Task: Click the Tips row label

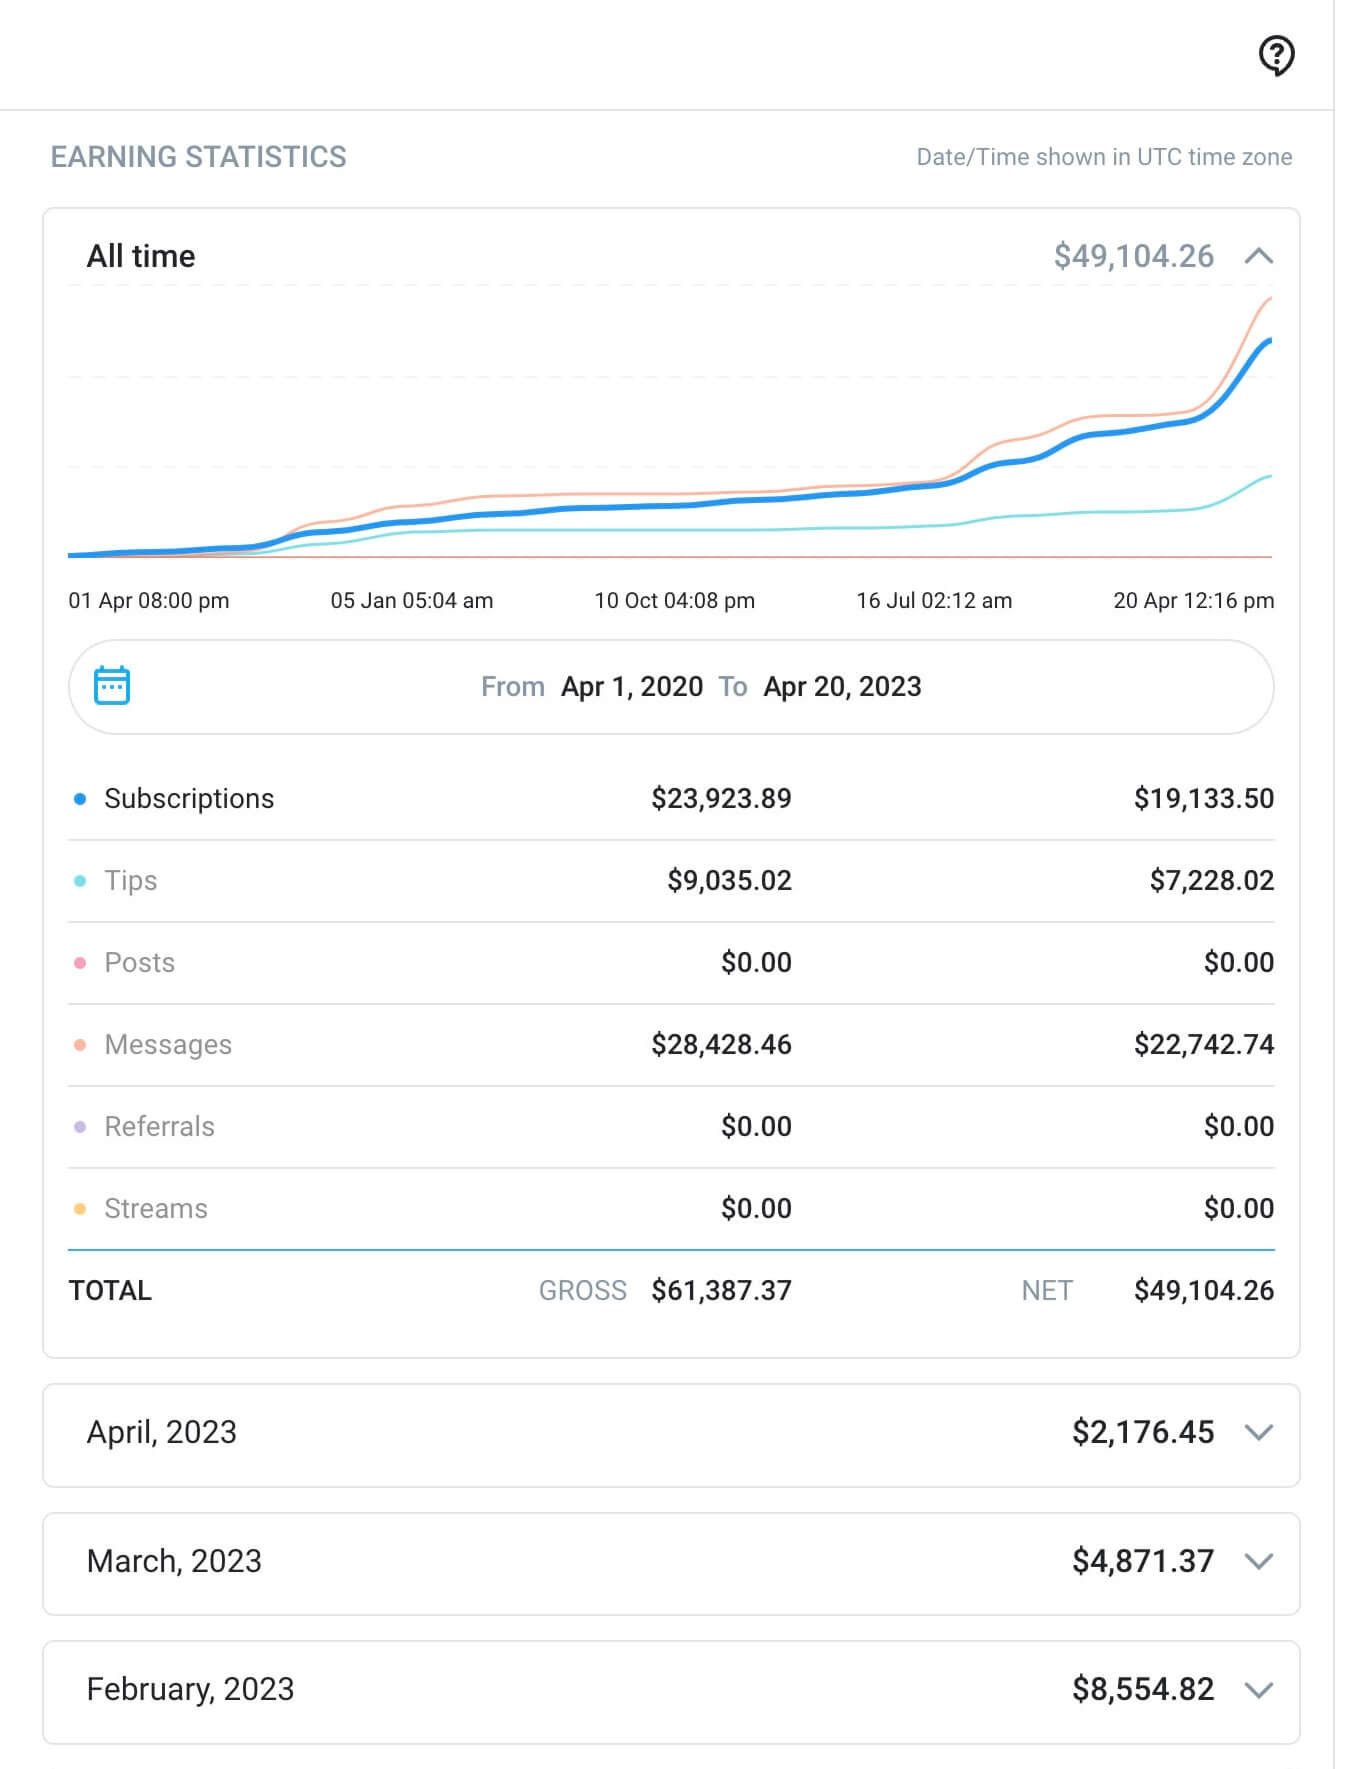Action: point(131,880)
